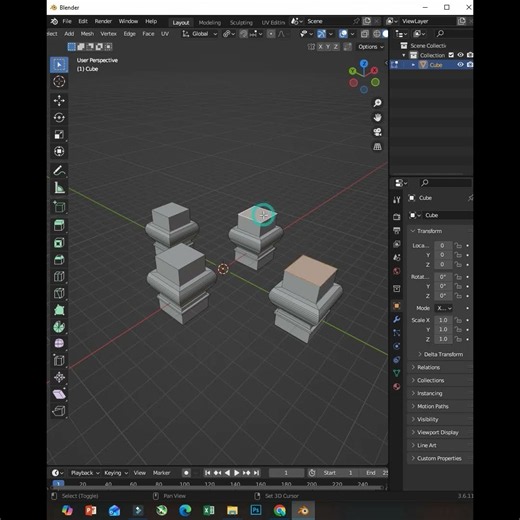Hide Cube object with its eye icon

click(x=460, y=65)
